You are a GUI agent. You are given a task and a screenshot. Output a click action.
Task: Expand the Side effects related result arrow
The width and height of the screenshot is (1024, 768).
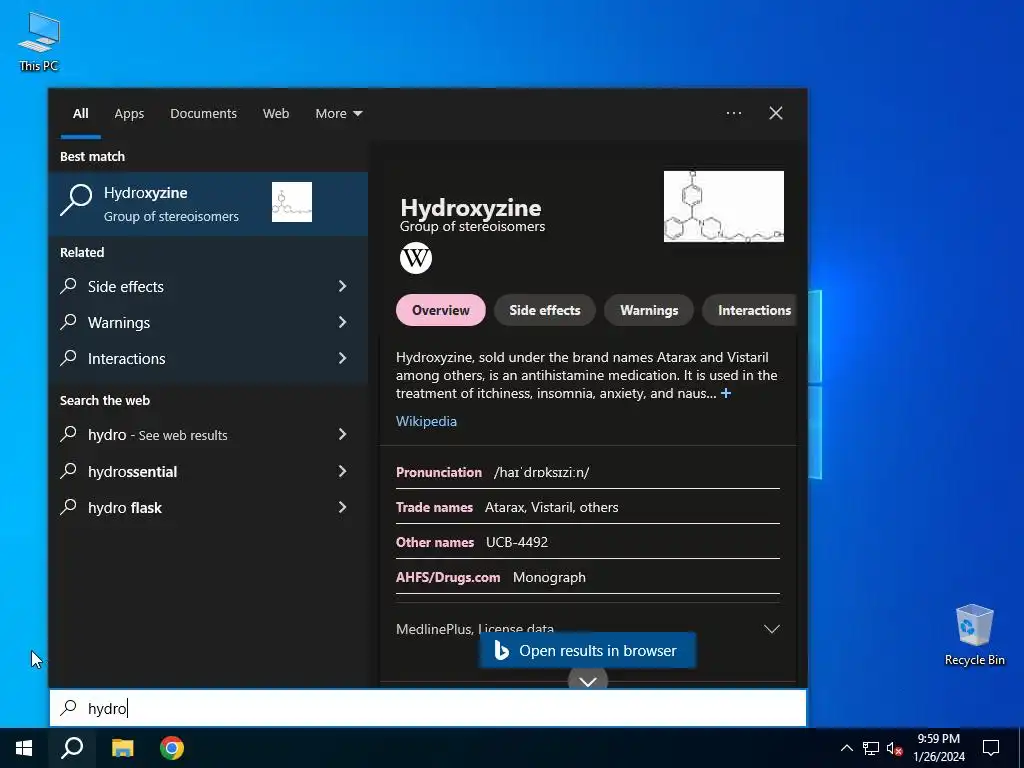342,286
